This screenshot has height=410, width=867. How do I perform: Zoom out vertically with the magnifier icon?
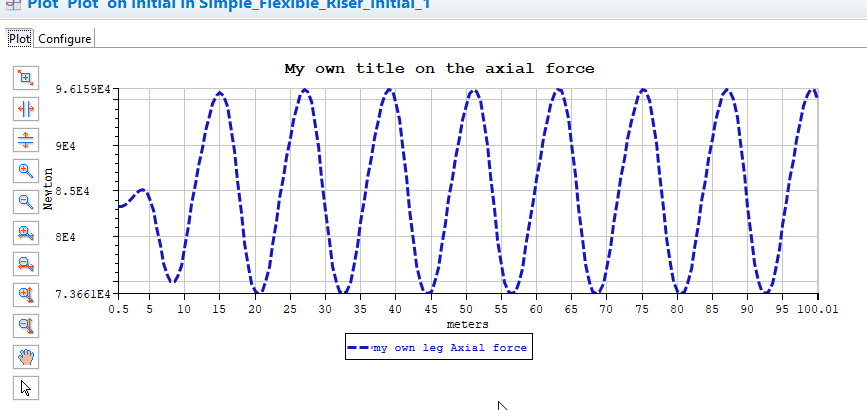(x=27, y=325)
